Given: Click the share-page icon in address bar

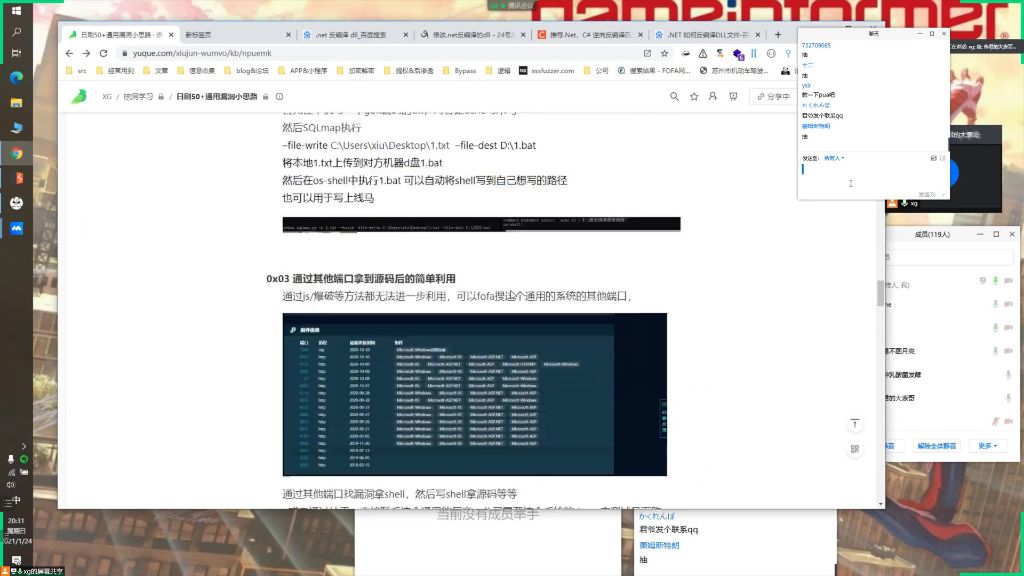Looking at the screenshot, I should [647, 54].
